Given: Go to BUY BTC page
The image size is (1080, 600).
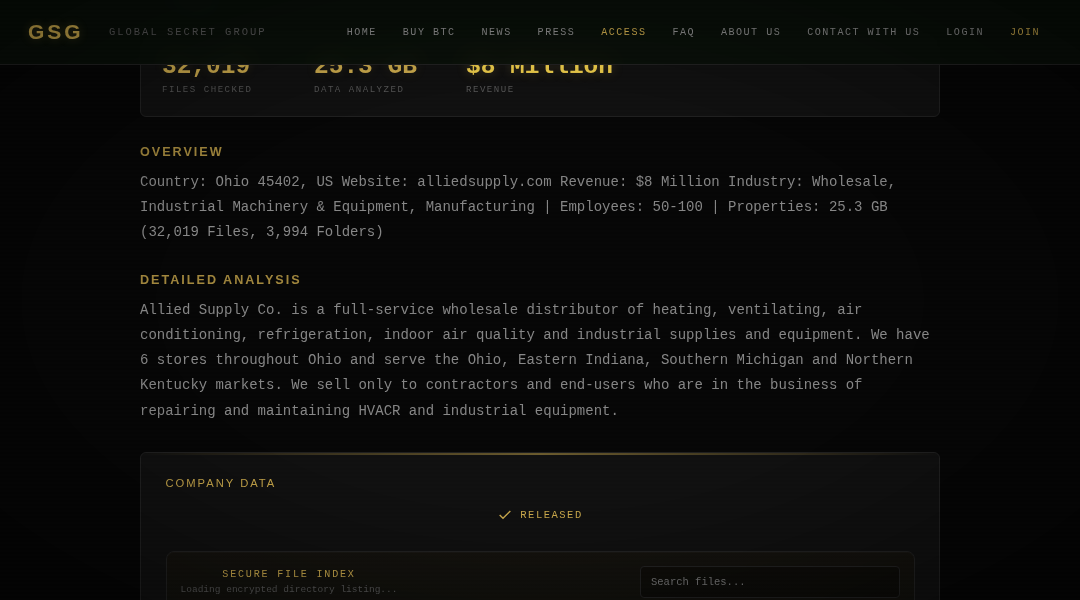Looking at the screenshot, I should pos(428,32).
